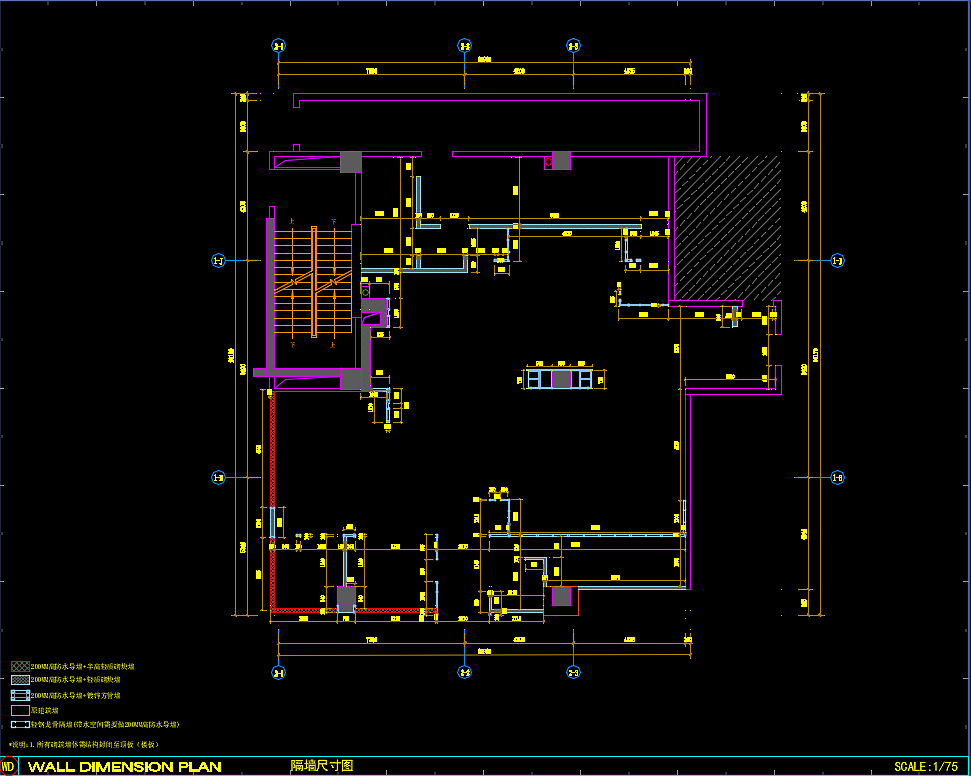Click the SCALE:1/75 label

coord(926,767)
